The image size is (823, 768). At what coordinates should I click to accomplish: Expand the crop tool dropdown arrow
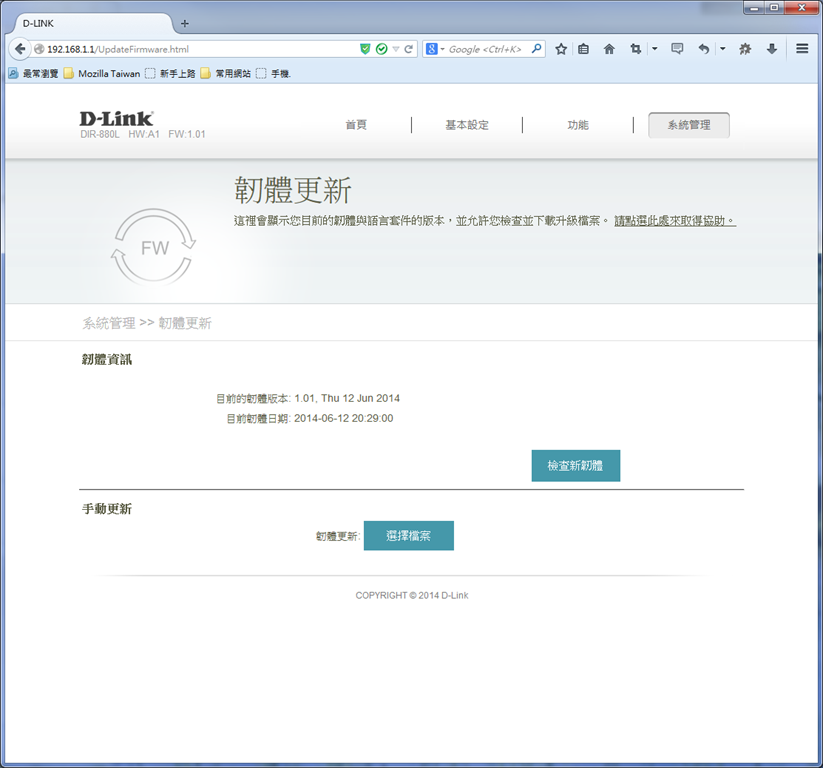pyautogui.click(x=655, y=49)
